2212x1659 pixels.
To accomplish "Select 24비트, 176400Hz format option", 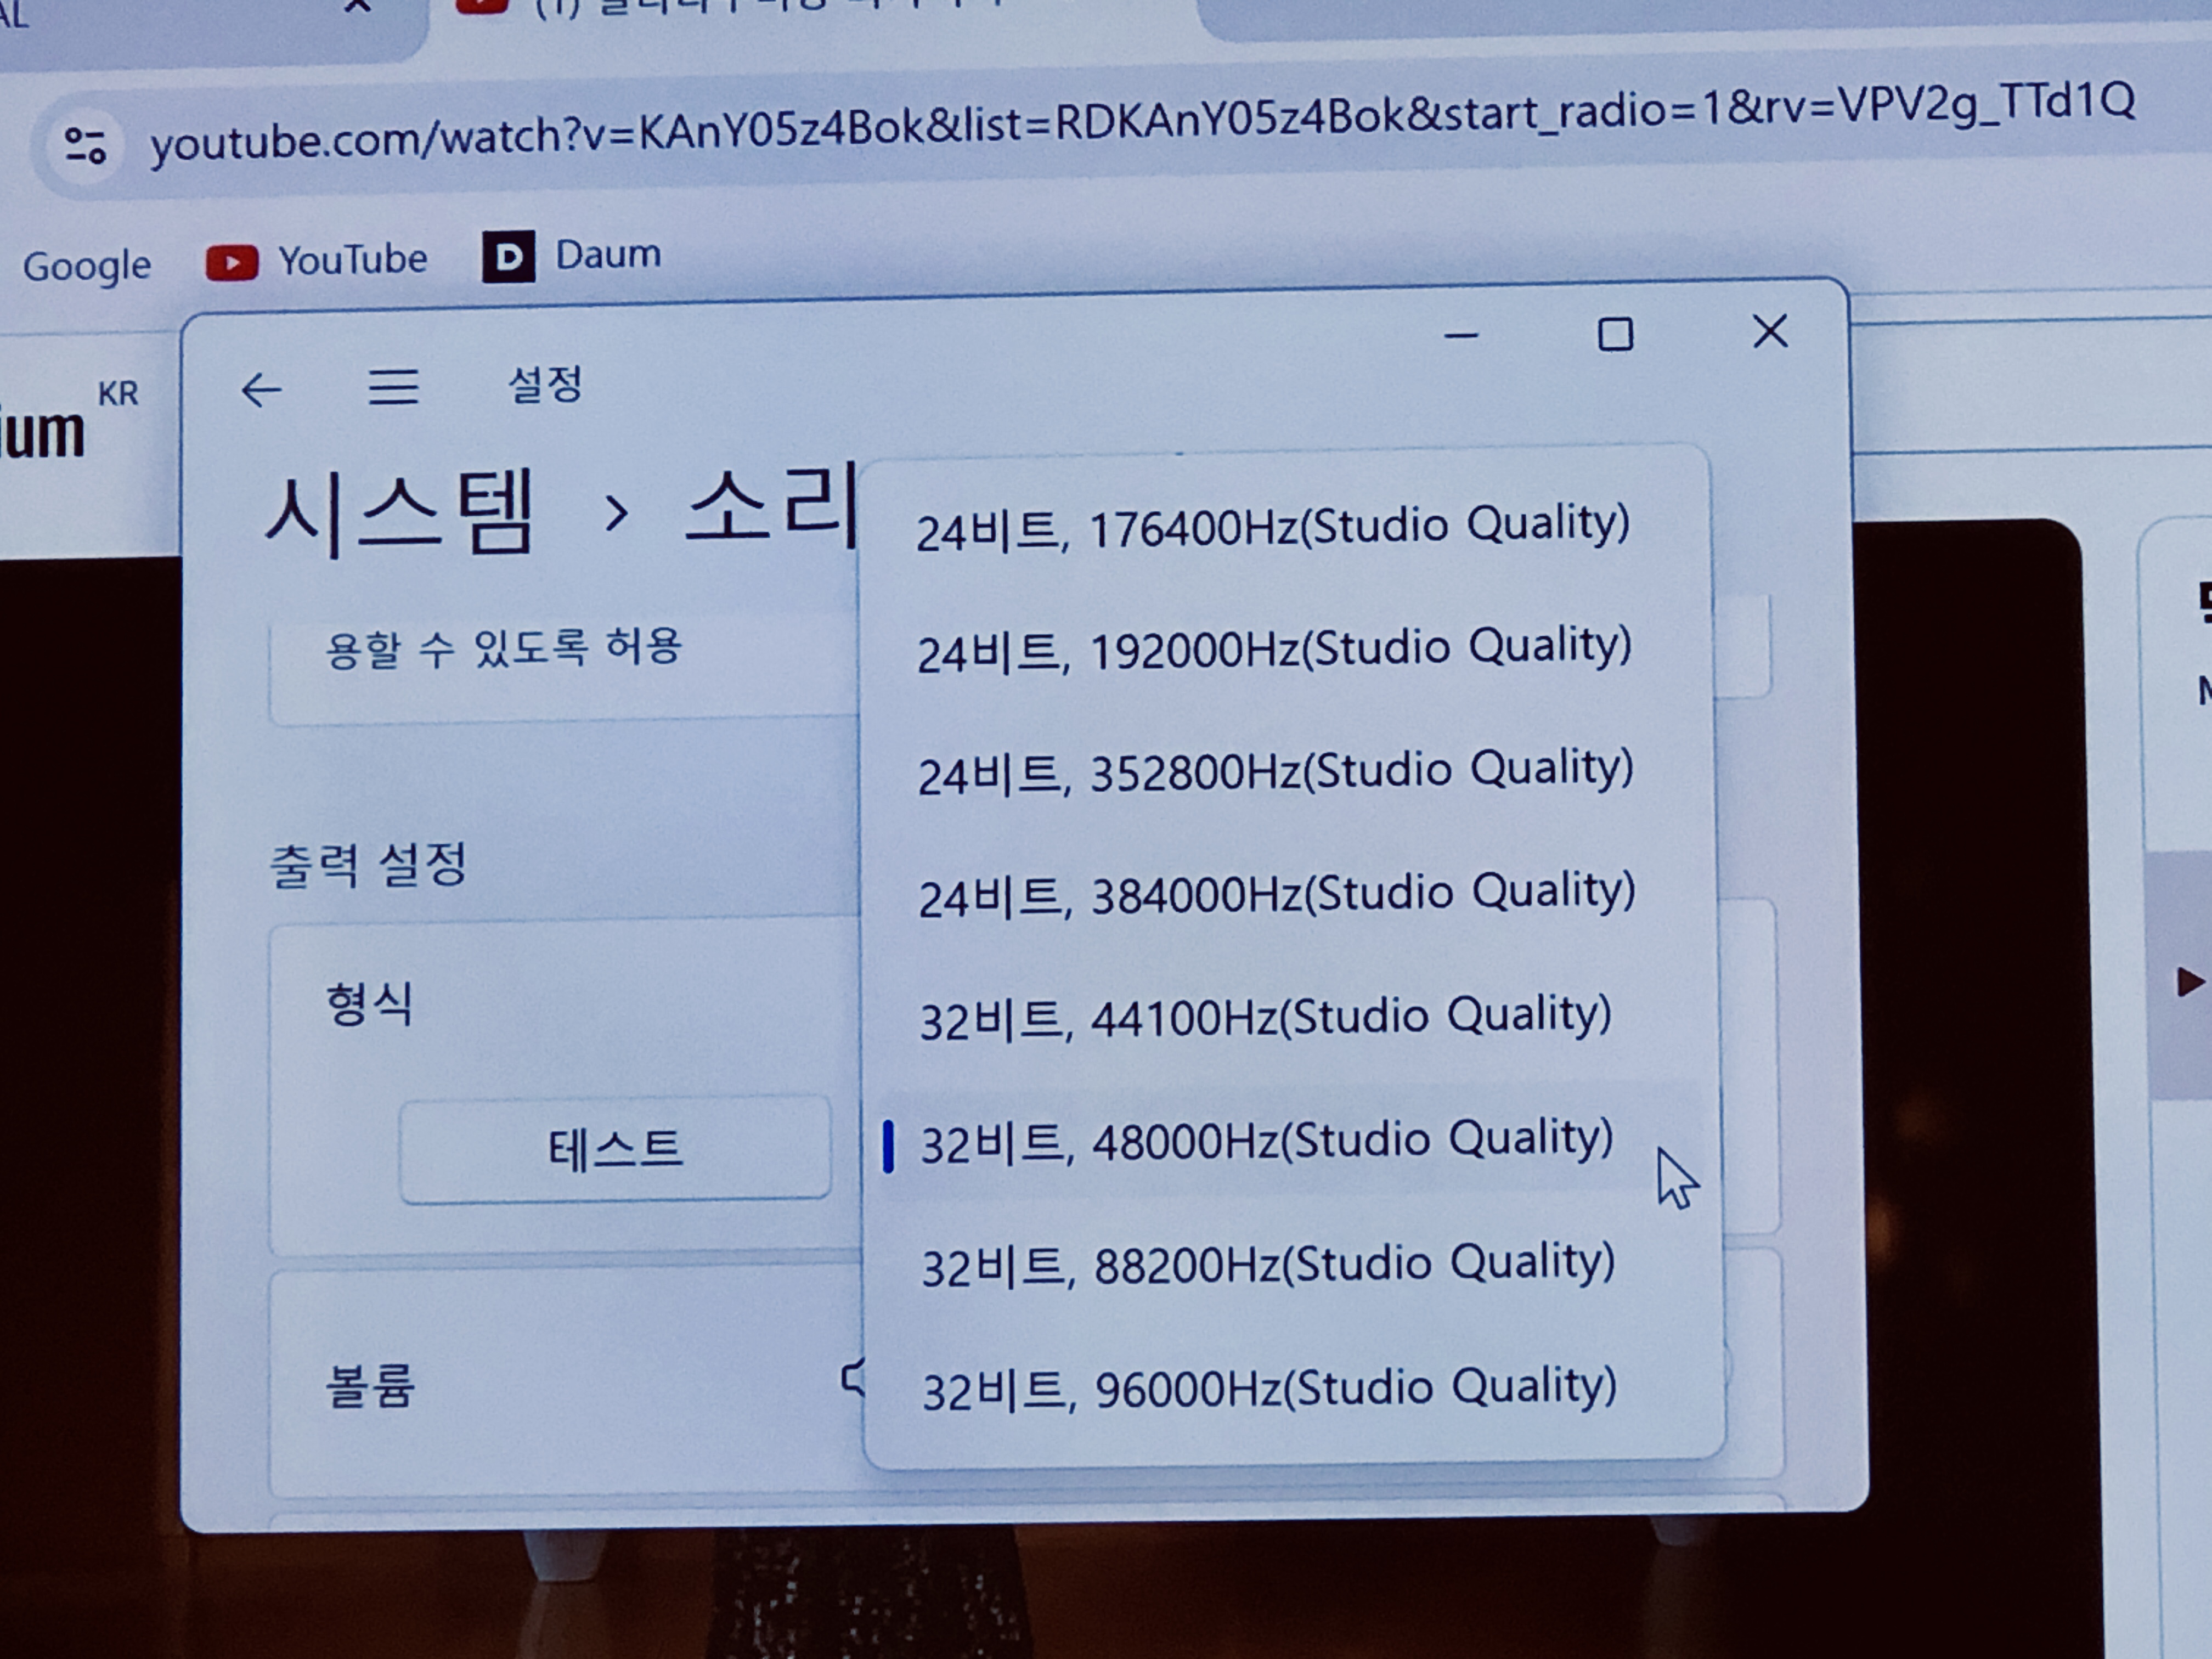I will [x=1272, y=528].
